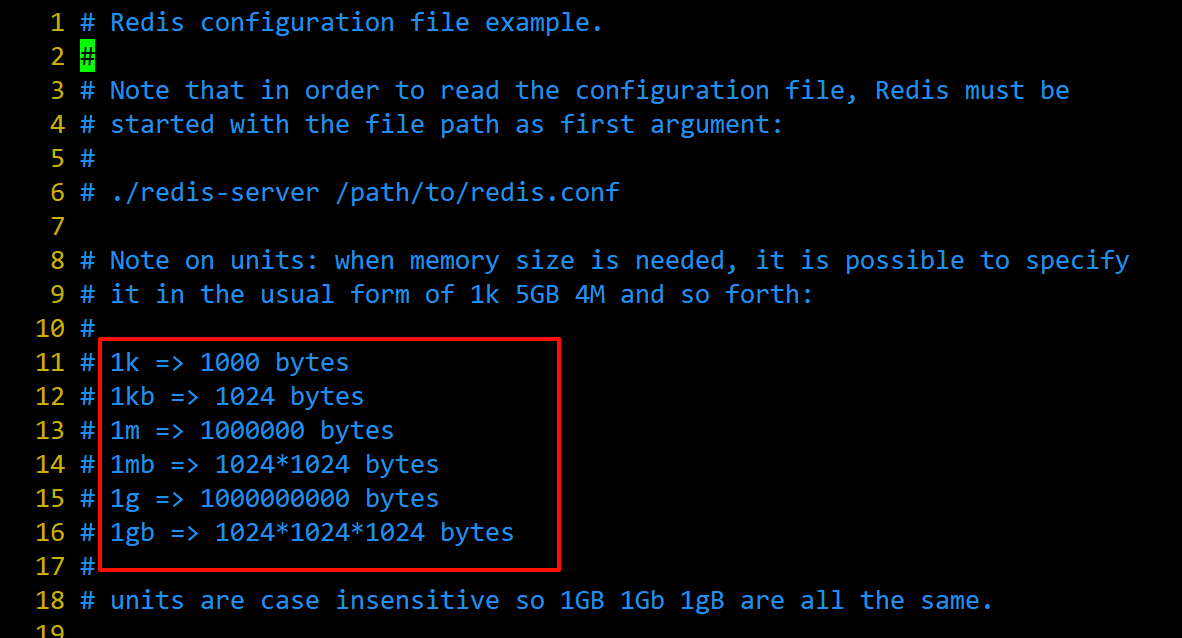
Task: Click line number 8 in the gutter
Action: (57, 261)
